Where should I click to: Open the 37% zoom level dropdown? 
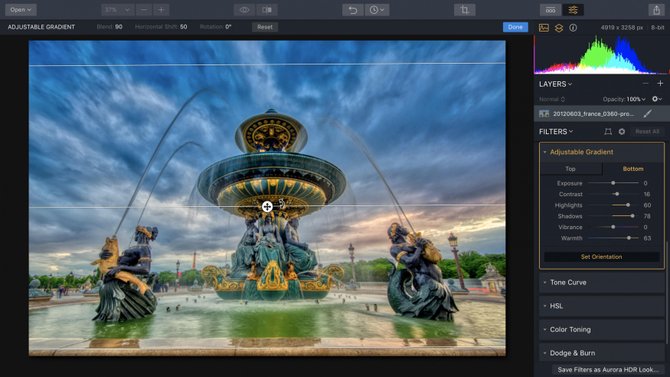(117, 10)
